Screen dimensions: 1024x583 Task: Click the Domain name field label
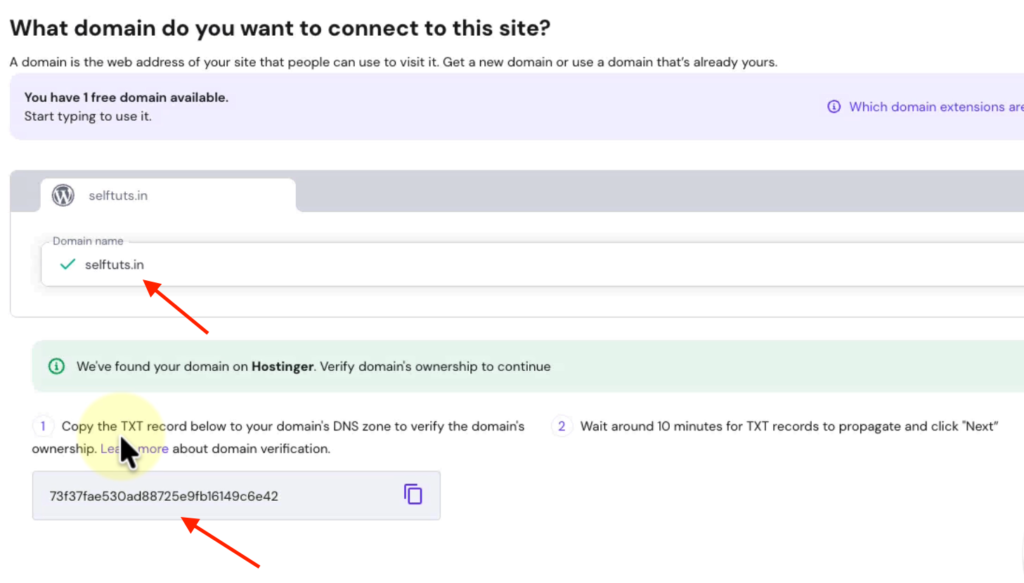[x=86, y=241]
